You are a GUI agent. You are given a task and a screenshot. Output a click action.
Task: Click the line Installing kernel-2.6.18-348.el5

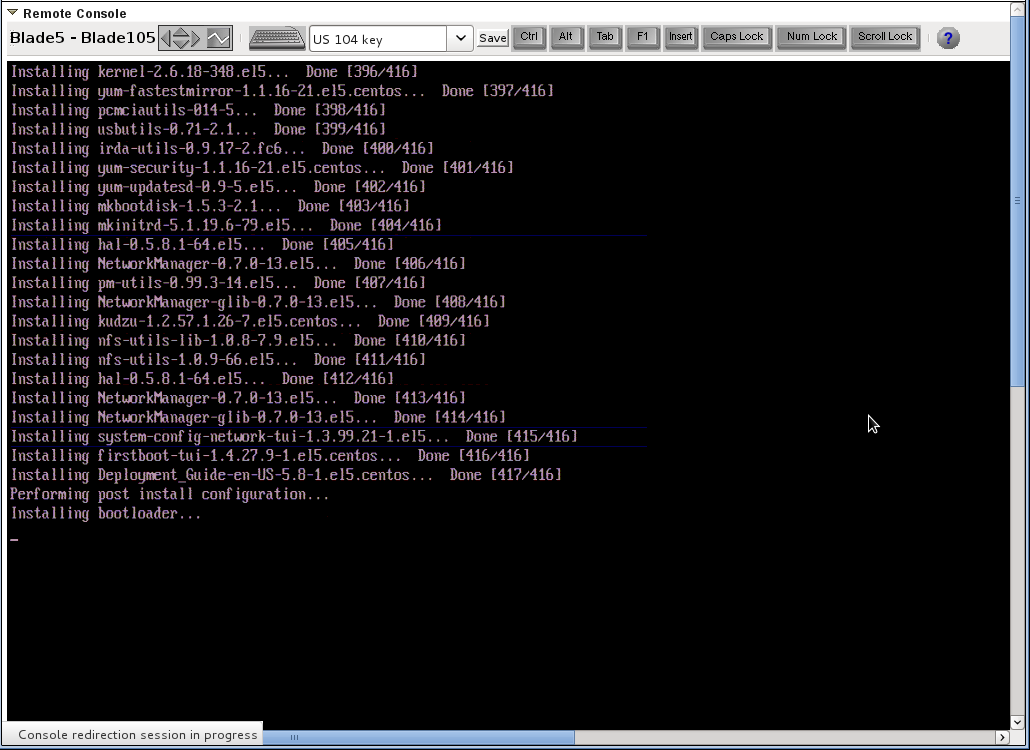[x=214, y=72]
